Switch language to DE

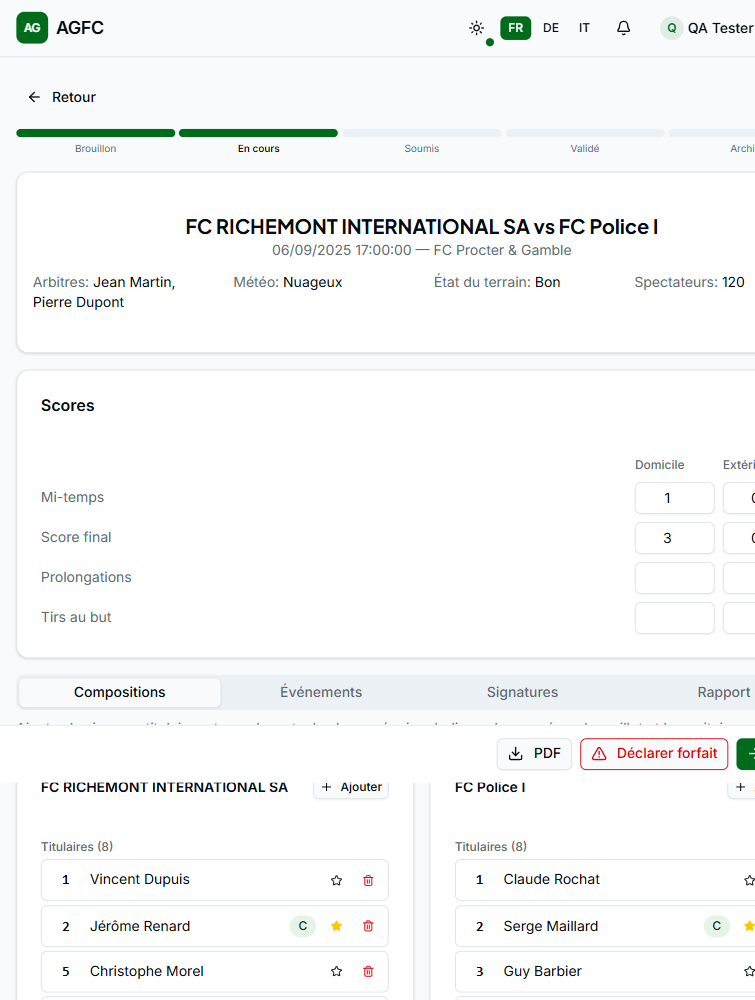[x=551, y=28]
